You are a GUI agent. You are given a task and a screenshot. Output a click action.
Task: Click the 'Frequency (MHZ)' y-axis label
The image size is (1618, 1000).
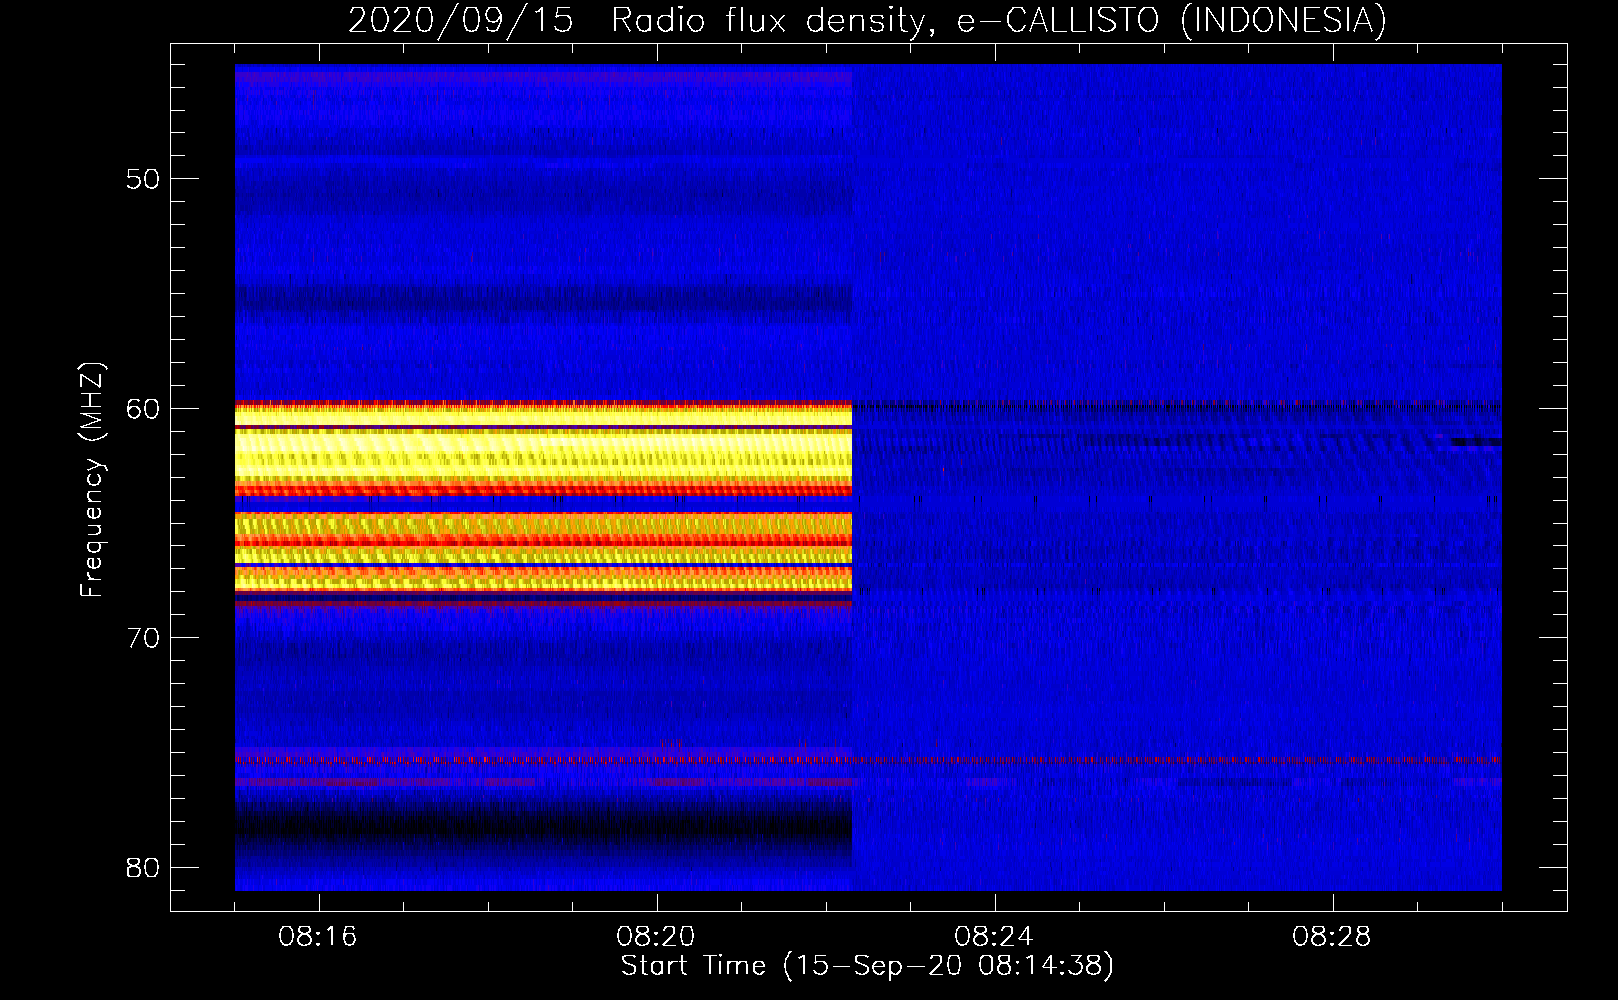click(91, 480)
